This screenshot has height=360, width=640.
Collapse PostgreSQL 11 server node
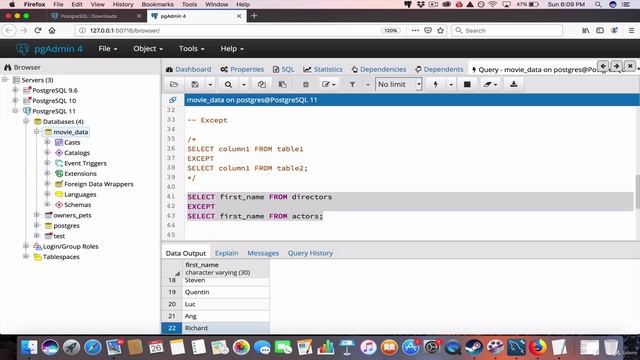[x=16, y=111]
